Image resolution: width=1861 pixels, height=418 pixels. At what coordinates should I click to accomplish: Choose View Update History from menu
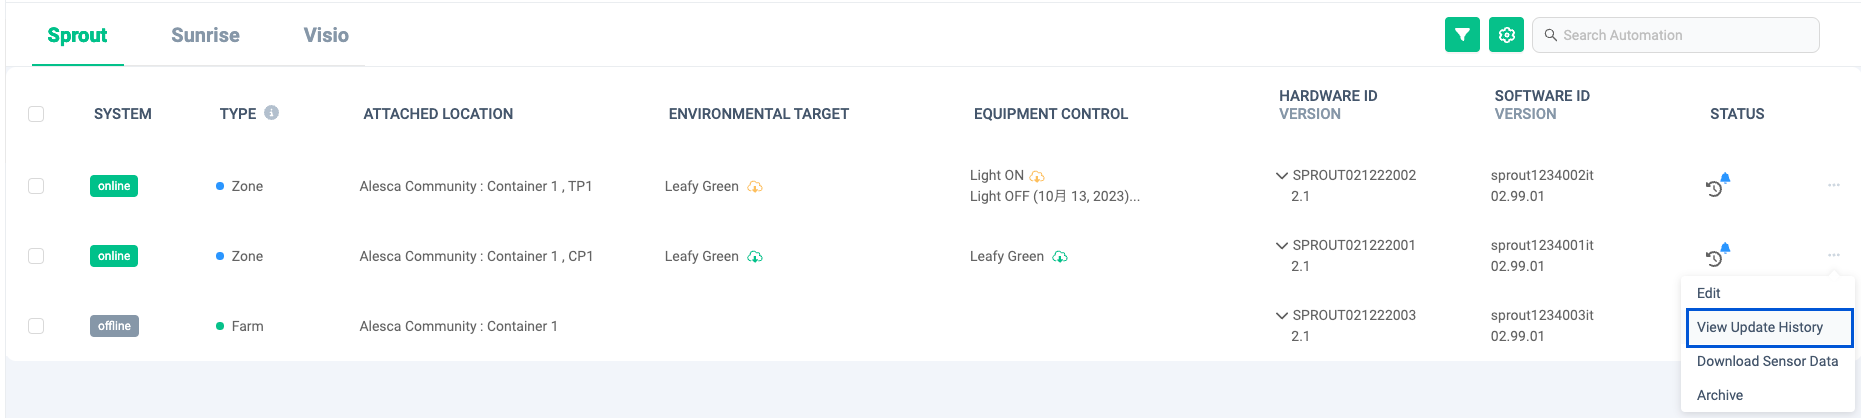(x=1770, y=328)
